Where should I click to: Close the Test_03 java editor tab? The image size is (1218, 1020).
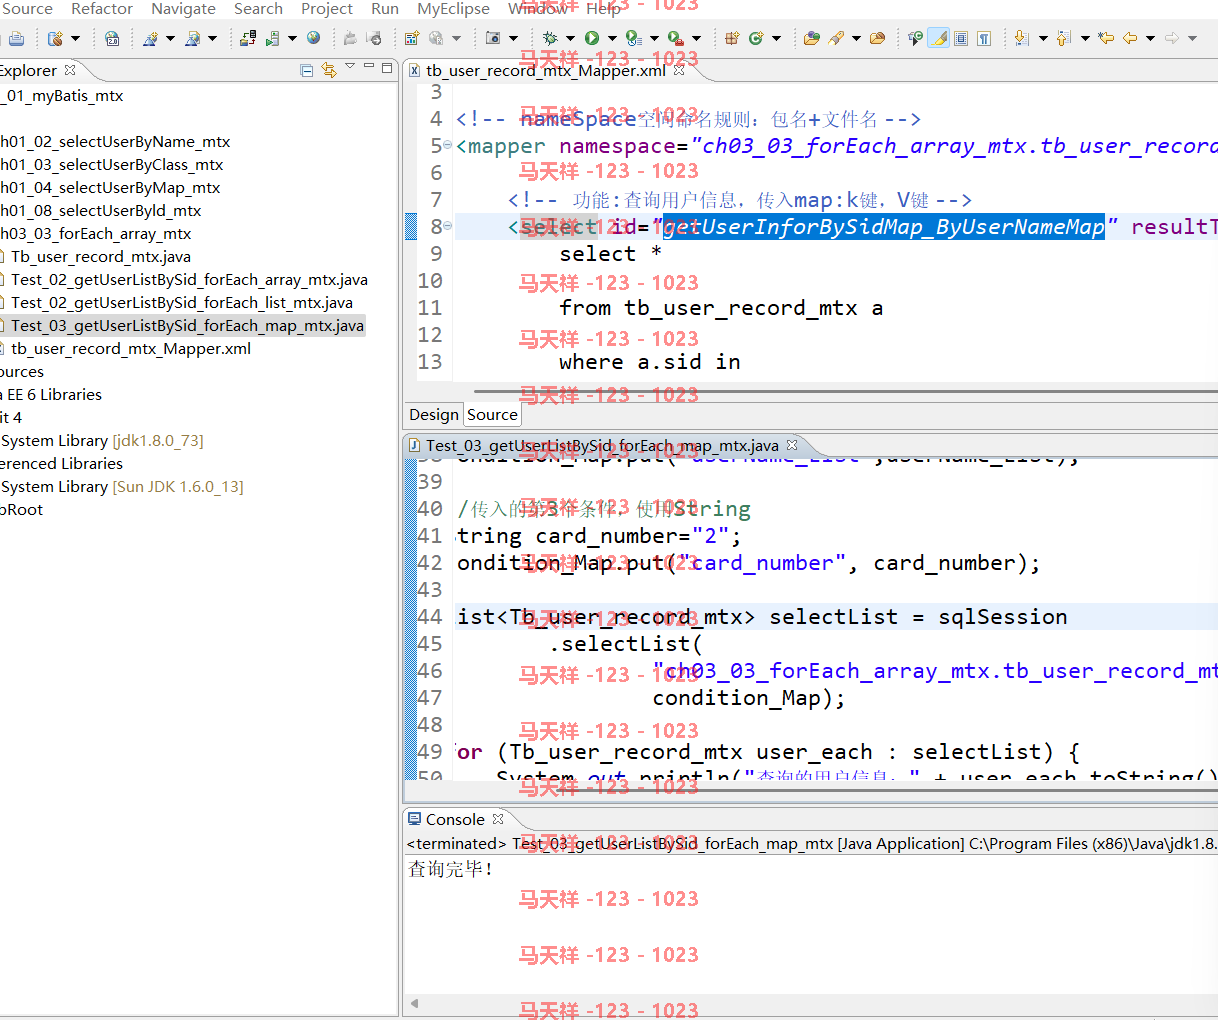point(792,445)
